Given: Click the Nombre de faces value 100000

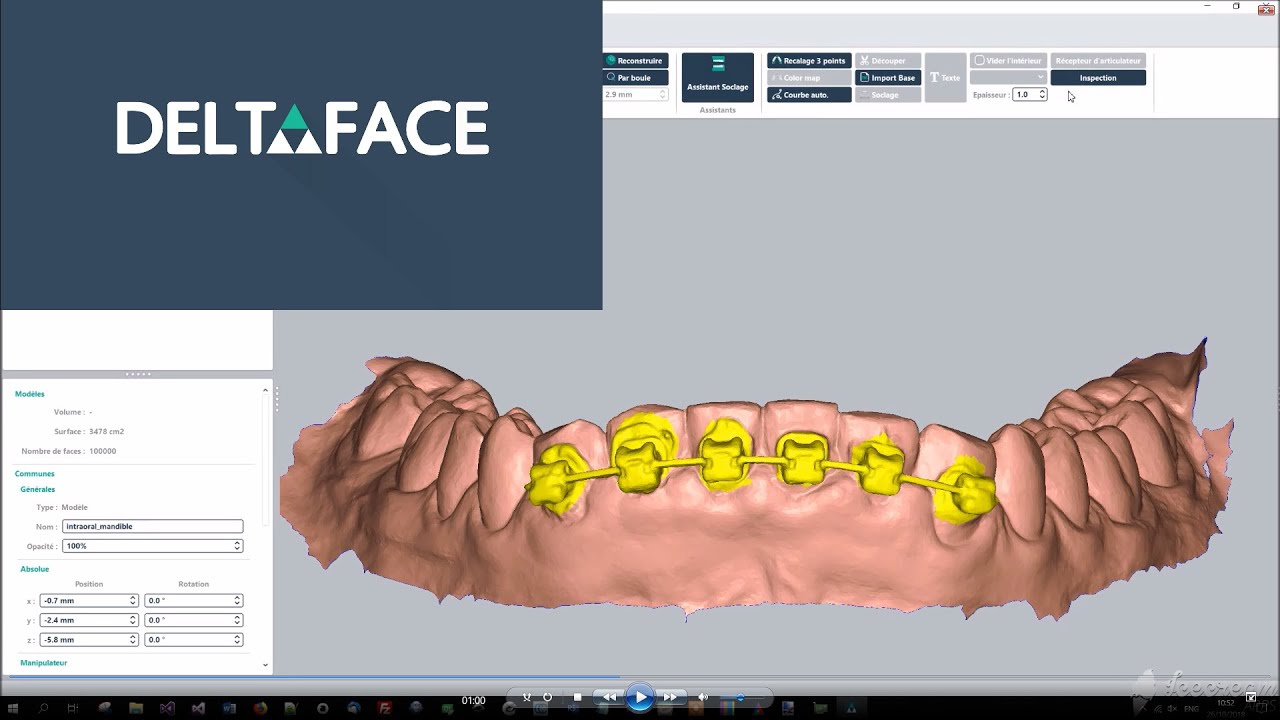Looking at the screenshot, I should pos(103,451).
